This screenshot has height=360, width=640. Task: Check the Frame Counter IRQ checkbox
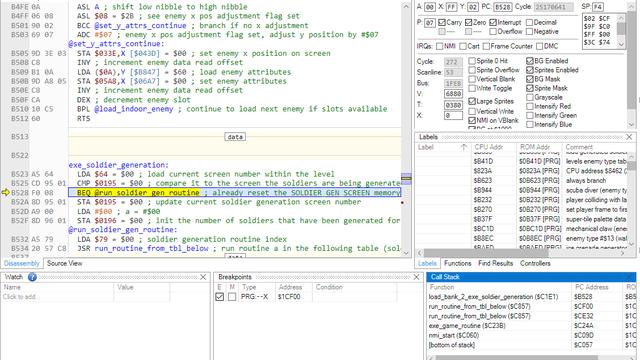(486, 46)
